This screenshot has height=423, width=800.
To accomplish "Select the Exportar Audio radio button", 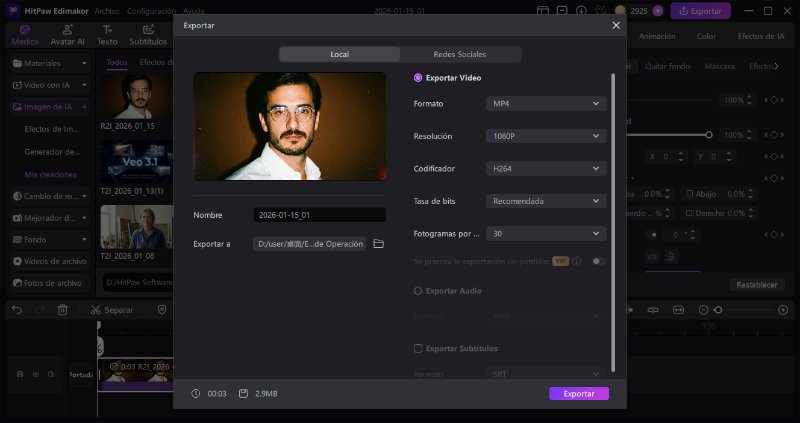I will tap(418, 291).
